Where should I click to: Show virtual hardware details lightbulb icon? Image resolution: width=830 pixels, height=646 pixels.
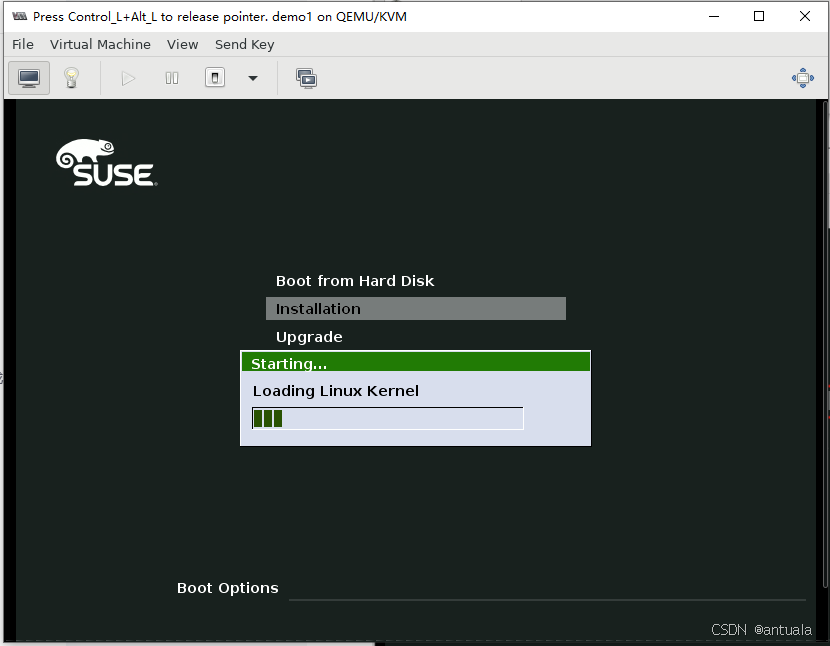pyautogui.click(x=71, y=78)
